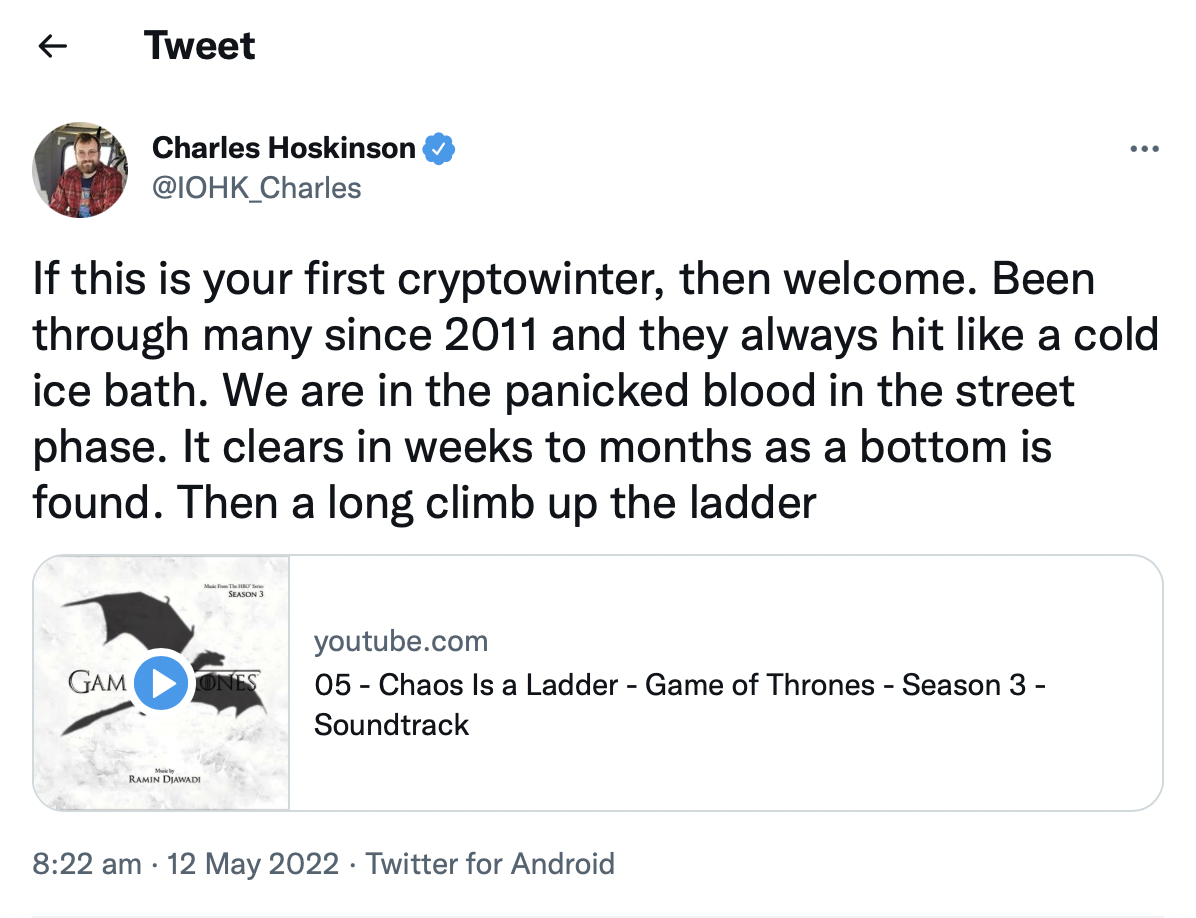Open the three-dot more options menu

tap(1143, 149)
